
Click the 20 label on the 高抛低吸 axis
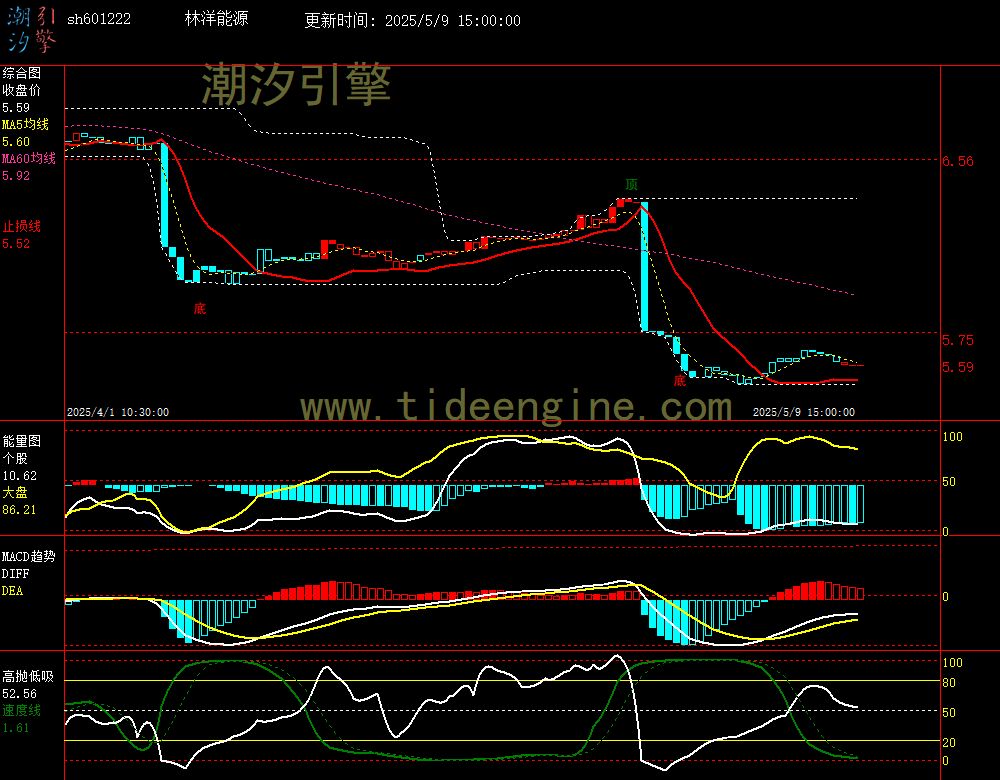click(x=949, y=742)
